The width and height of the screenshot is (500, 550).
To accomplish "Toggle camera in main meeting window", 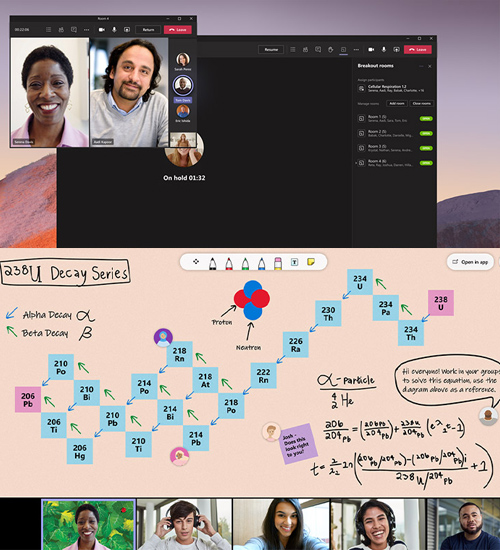I will click(371, 49).
